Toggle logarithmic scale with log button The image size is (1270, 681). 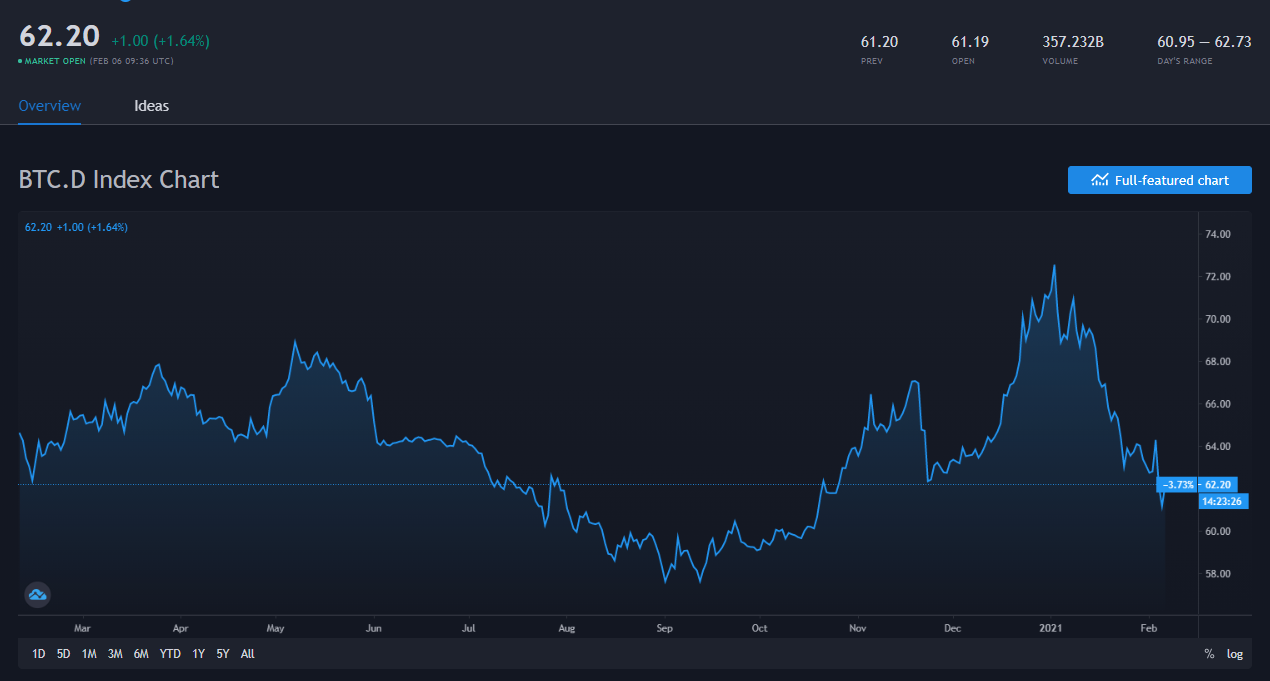click(1235, 654)
